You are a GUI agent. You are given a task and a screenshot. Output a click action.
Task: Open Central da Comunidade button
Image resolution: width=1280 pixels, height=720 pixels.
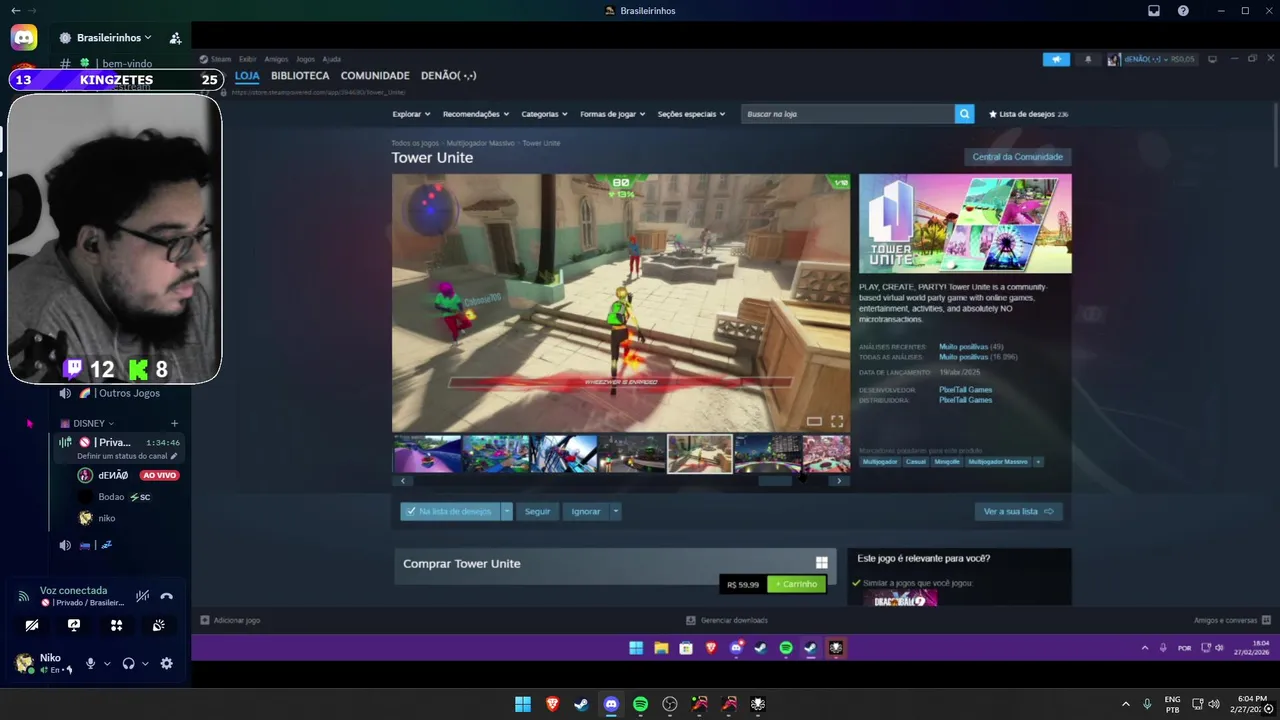tap(1017, 157)
